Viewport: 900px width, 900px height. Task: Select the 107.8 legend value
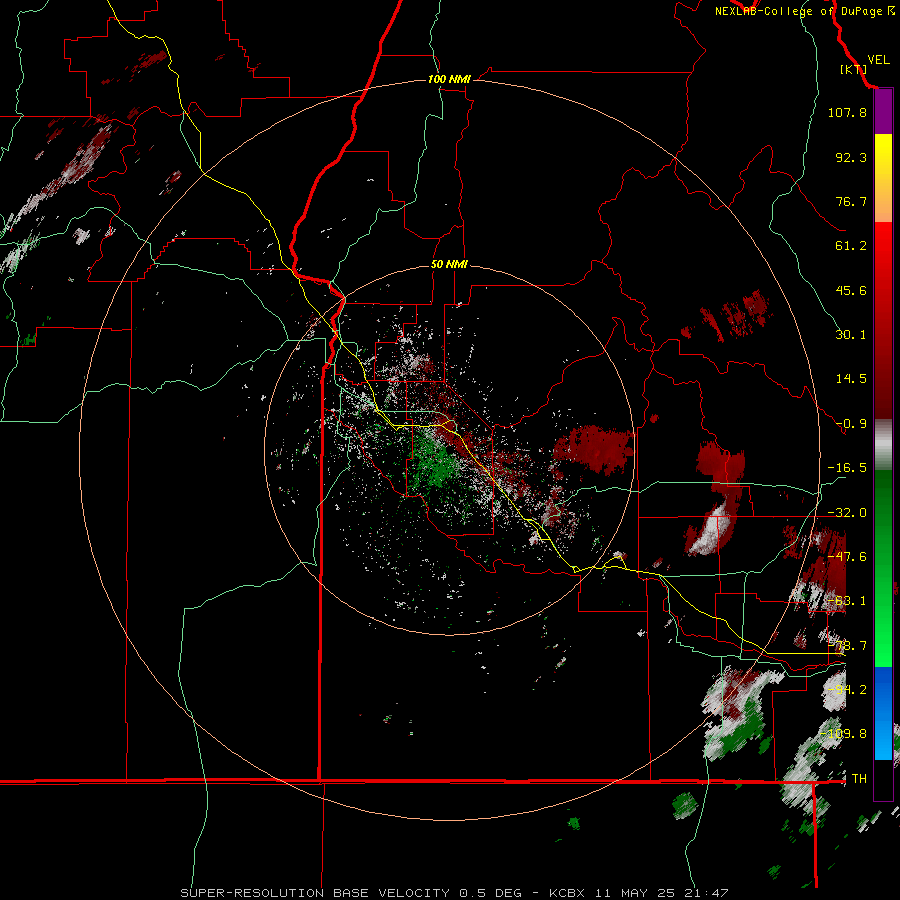(847, 112)
